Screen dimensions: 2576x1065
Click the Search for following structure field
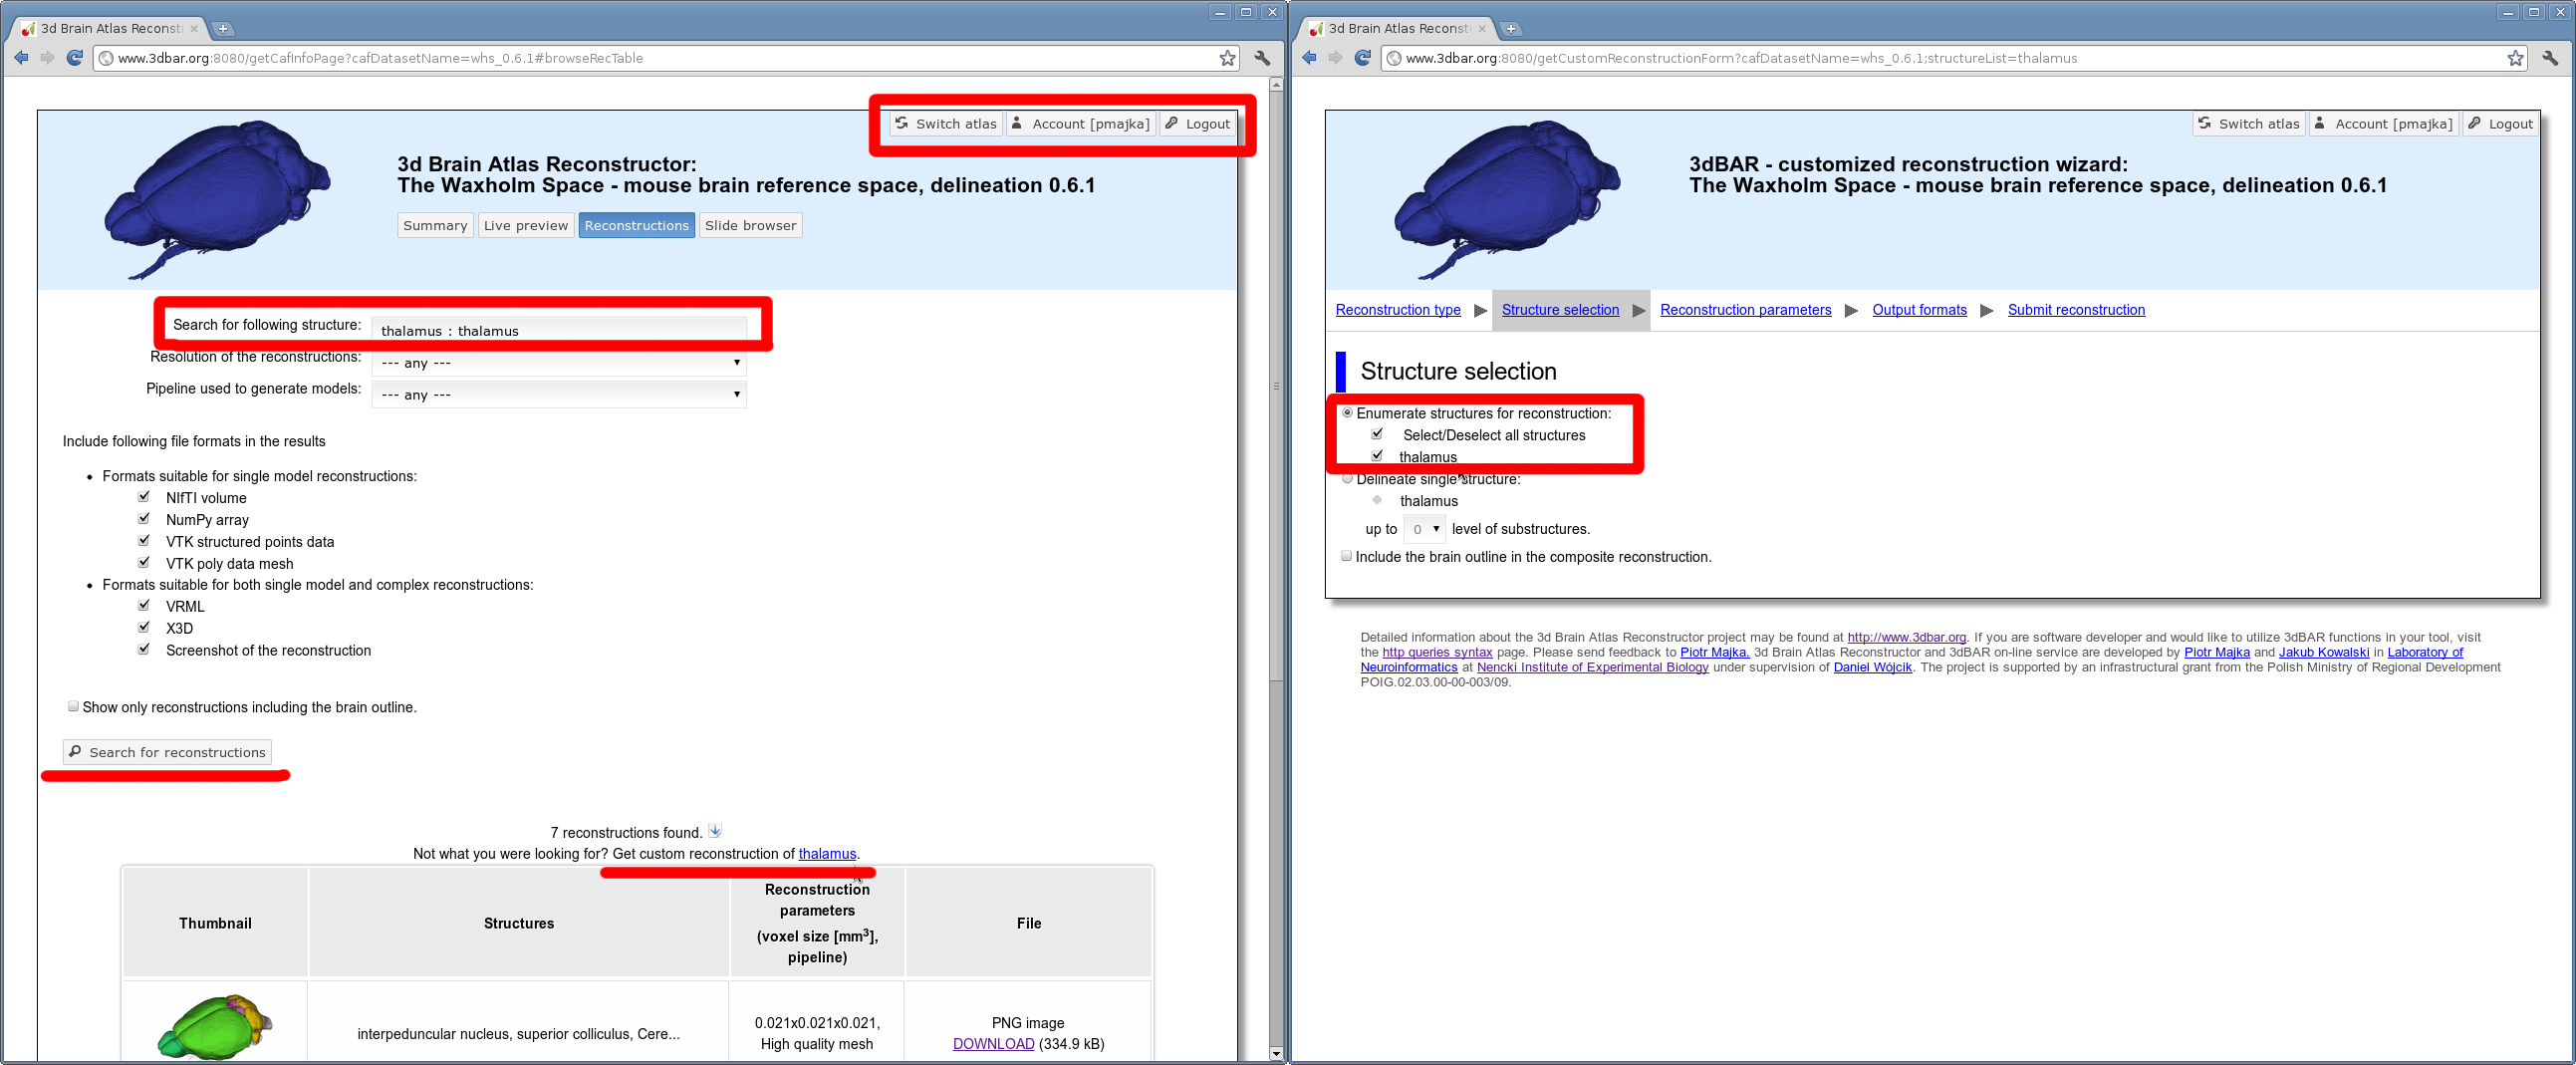pos(558,331)
